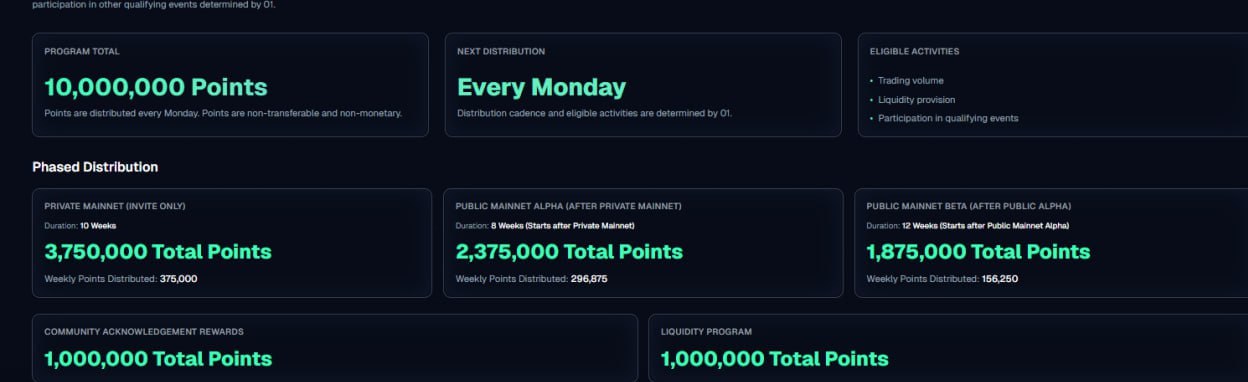The image size is (1248, 382).
Task: Click the Phased Distribution heading
Action: pos(95,167)
